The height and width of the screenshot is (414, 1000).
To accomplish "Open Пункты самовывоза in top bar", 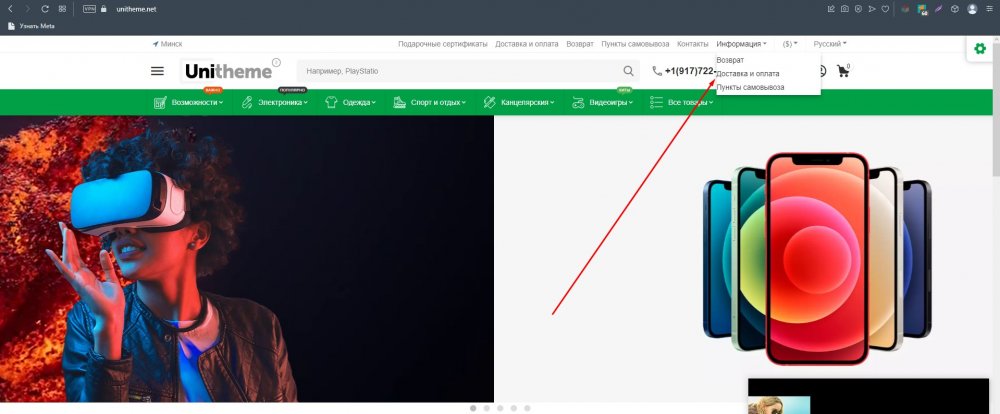I will (635, 44).
